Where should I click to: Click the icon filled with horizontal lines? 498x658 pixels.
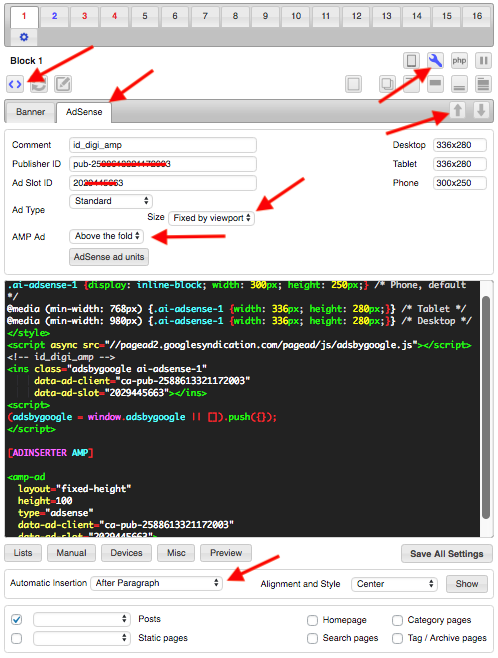(483, 84)
